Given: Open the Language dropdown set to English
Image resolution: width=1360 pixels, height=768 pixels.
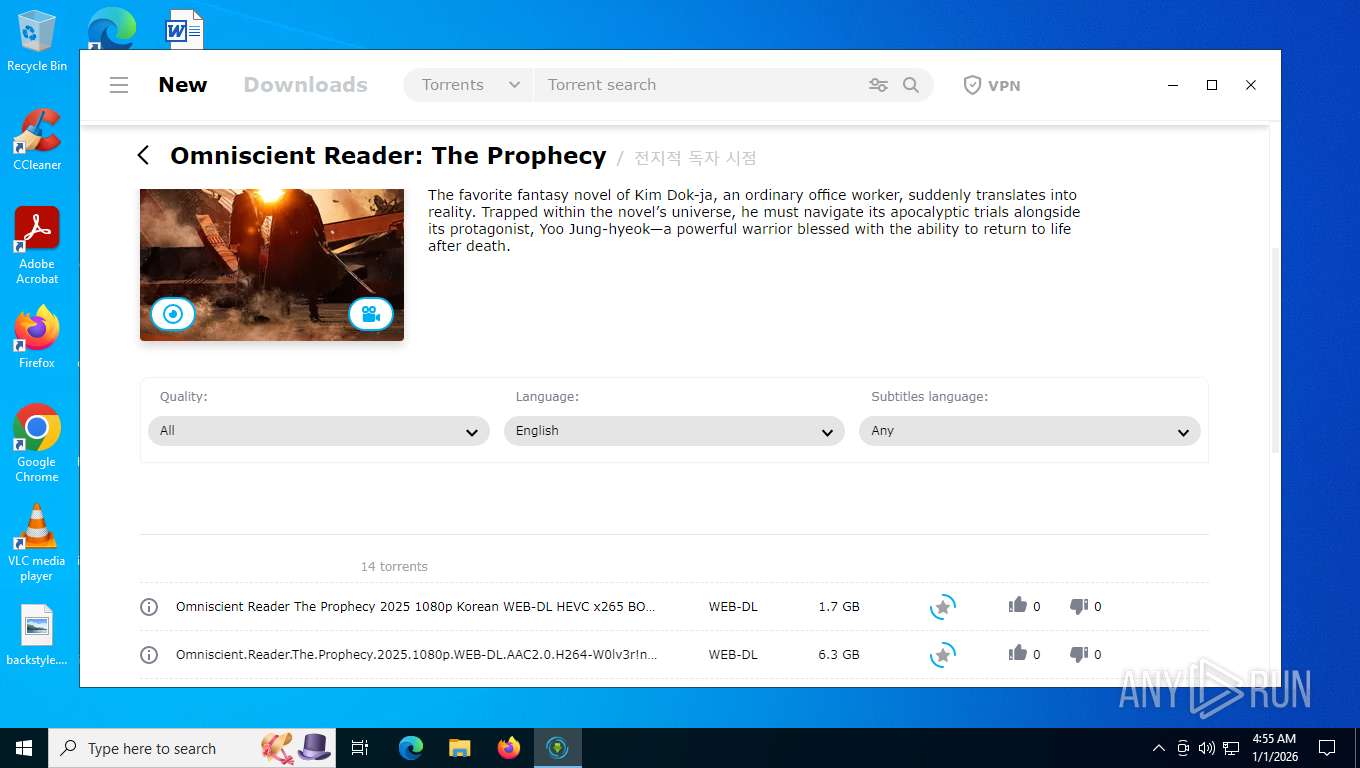Looking at the screenshot, I should coord(674,431).
